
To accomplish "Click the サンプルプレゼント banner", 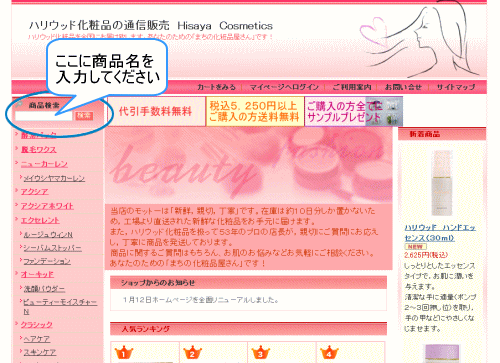I will pyautogui.click(x=354, y=111).
